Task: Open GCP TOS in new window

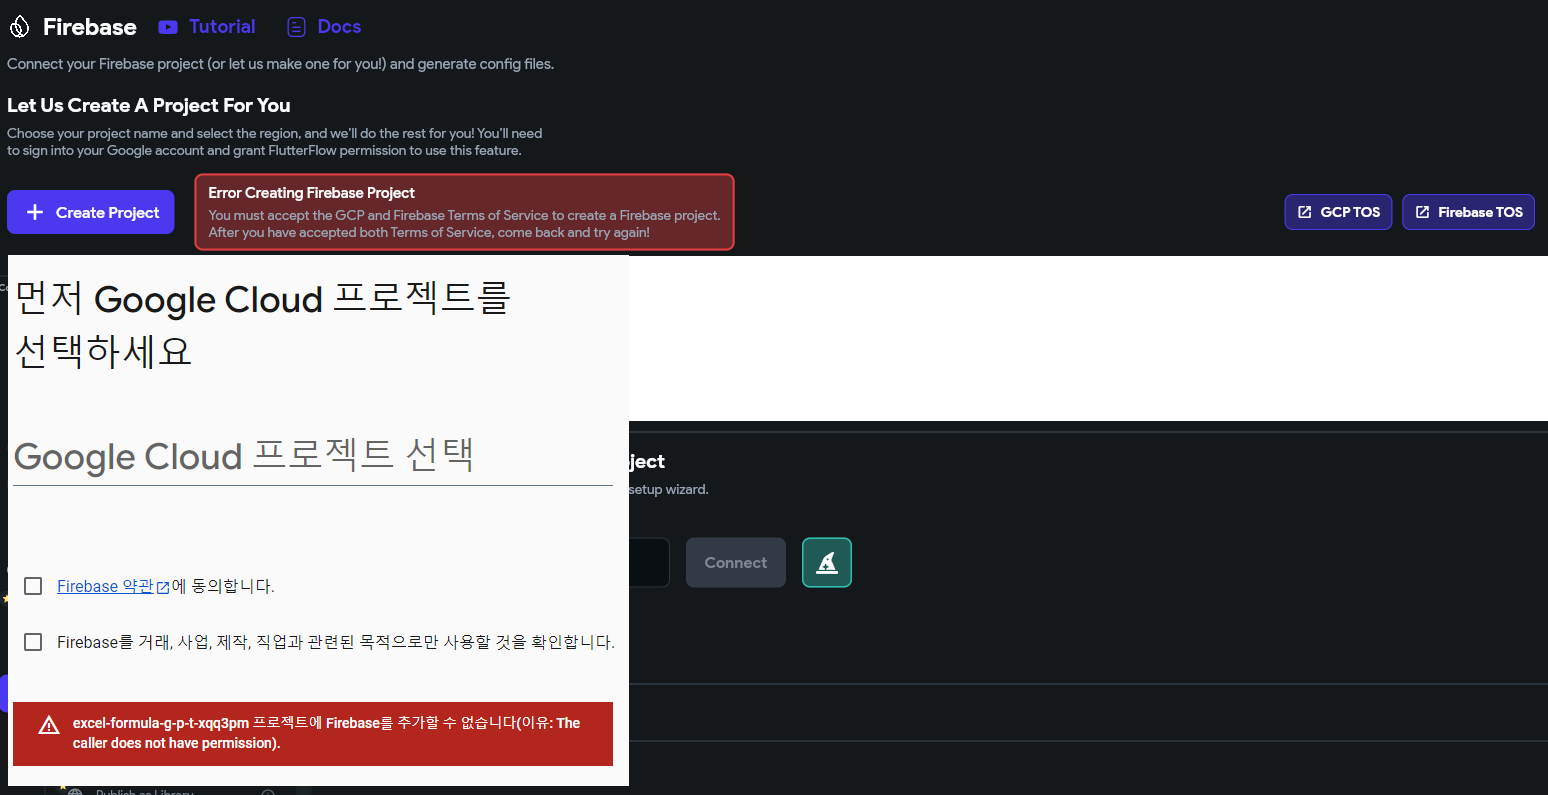Action: 1338,212
